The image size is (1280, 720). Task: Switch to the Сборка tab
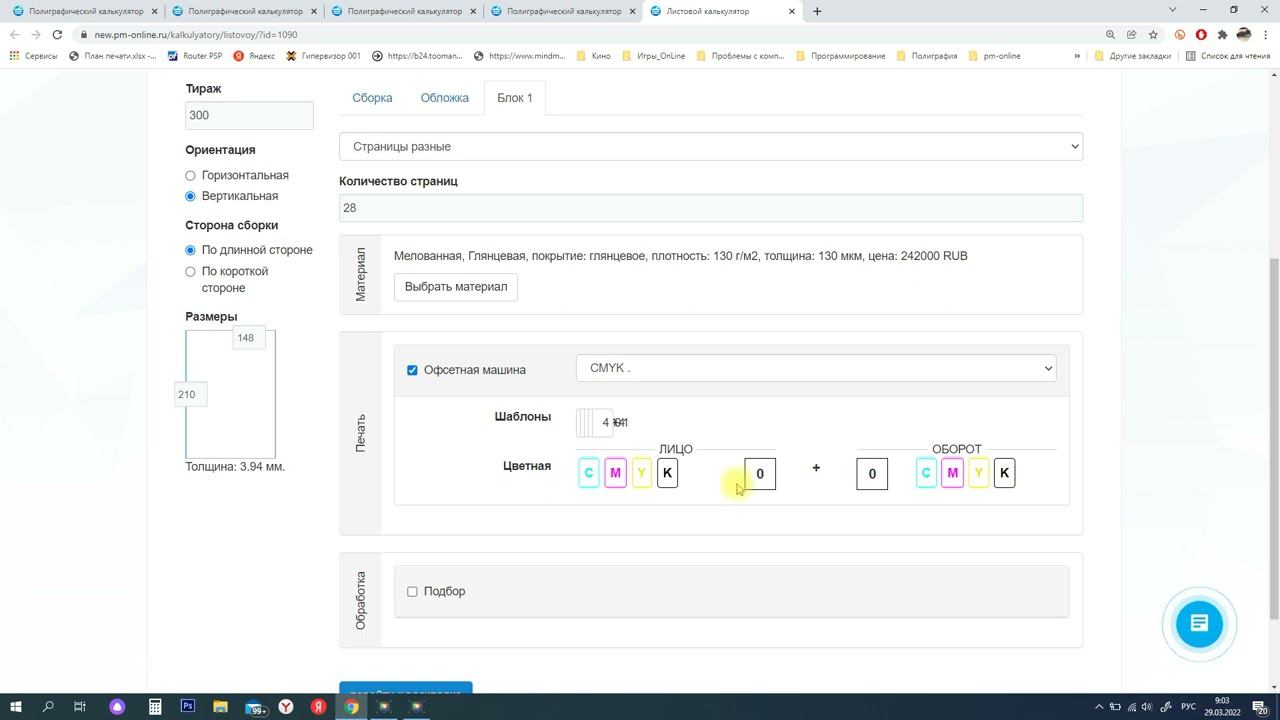tap(372, 98)
